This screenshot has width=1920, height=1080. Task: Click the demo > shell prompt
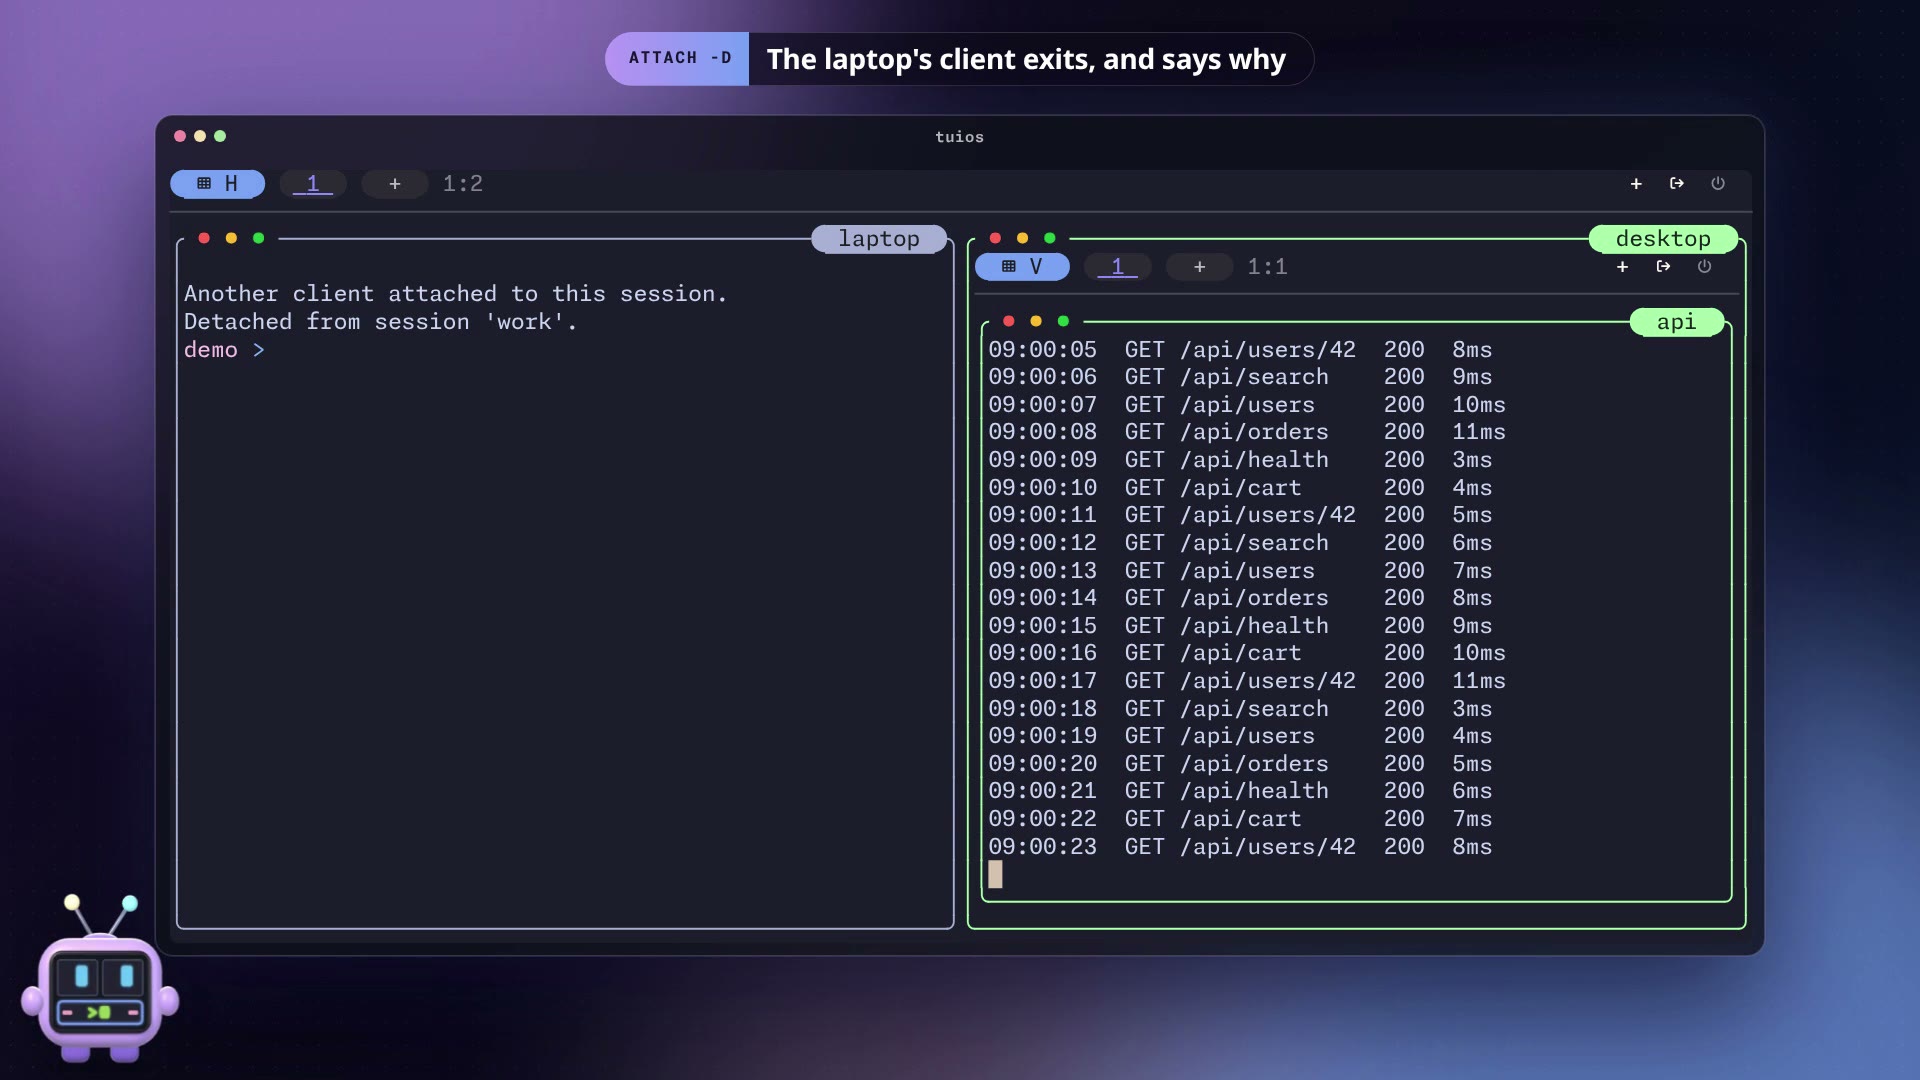point(224,350)
